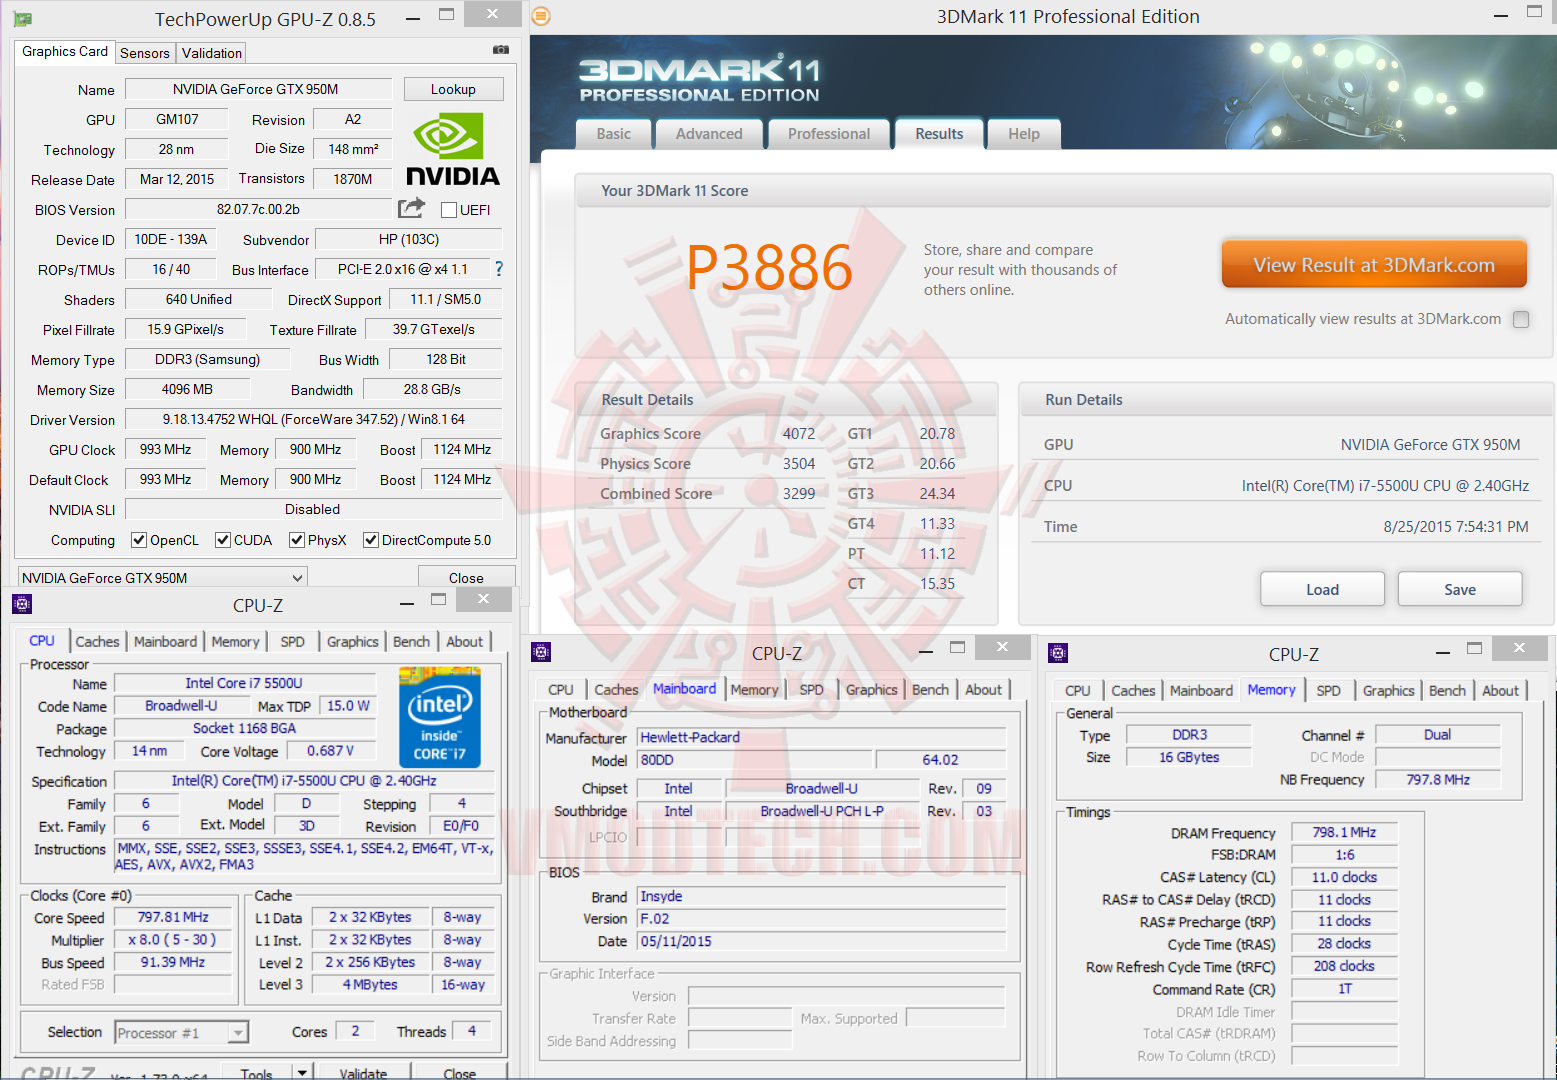Click the 3DMark 11 orange title bar icon
The height and width of the screenshot is (1080, 1557).
(x=541, y=16)
